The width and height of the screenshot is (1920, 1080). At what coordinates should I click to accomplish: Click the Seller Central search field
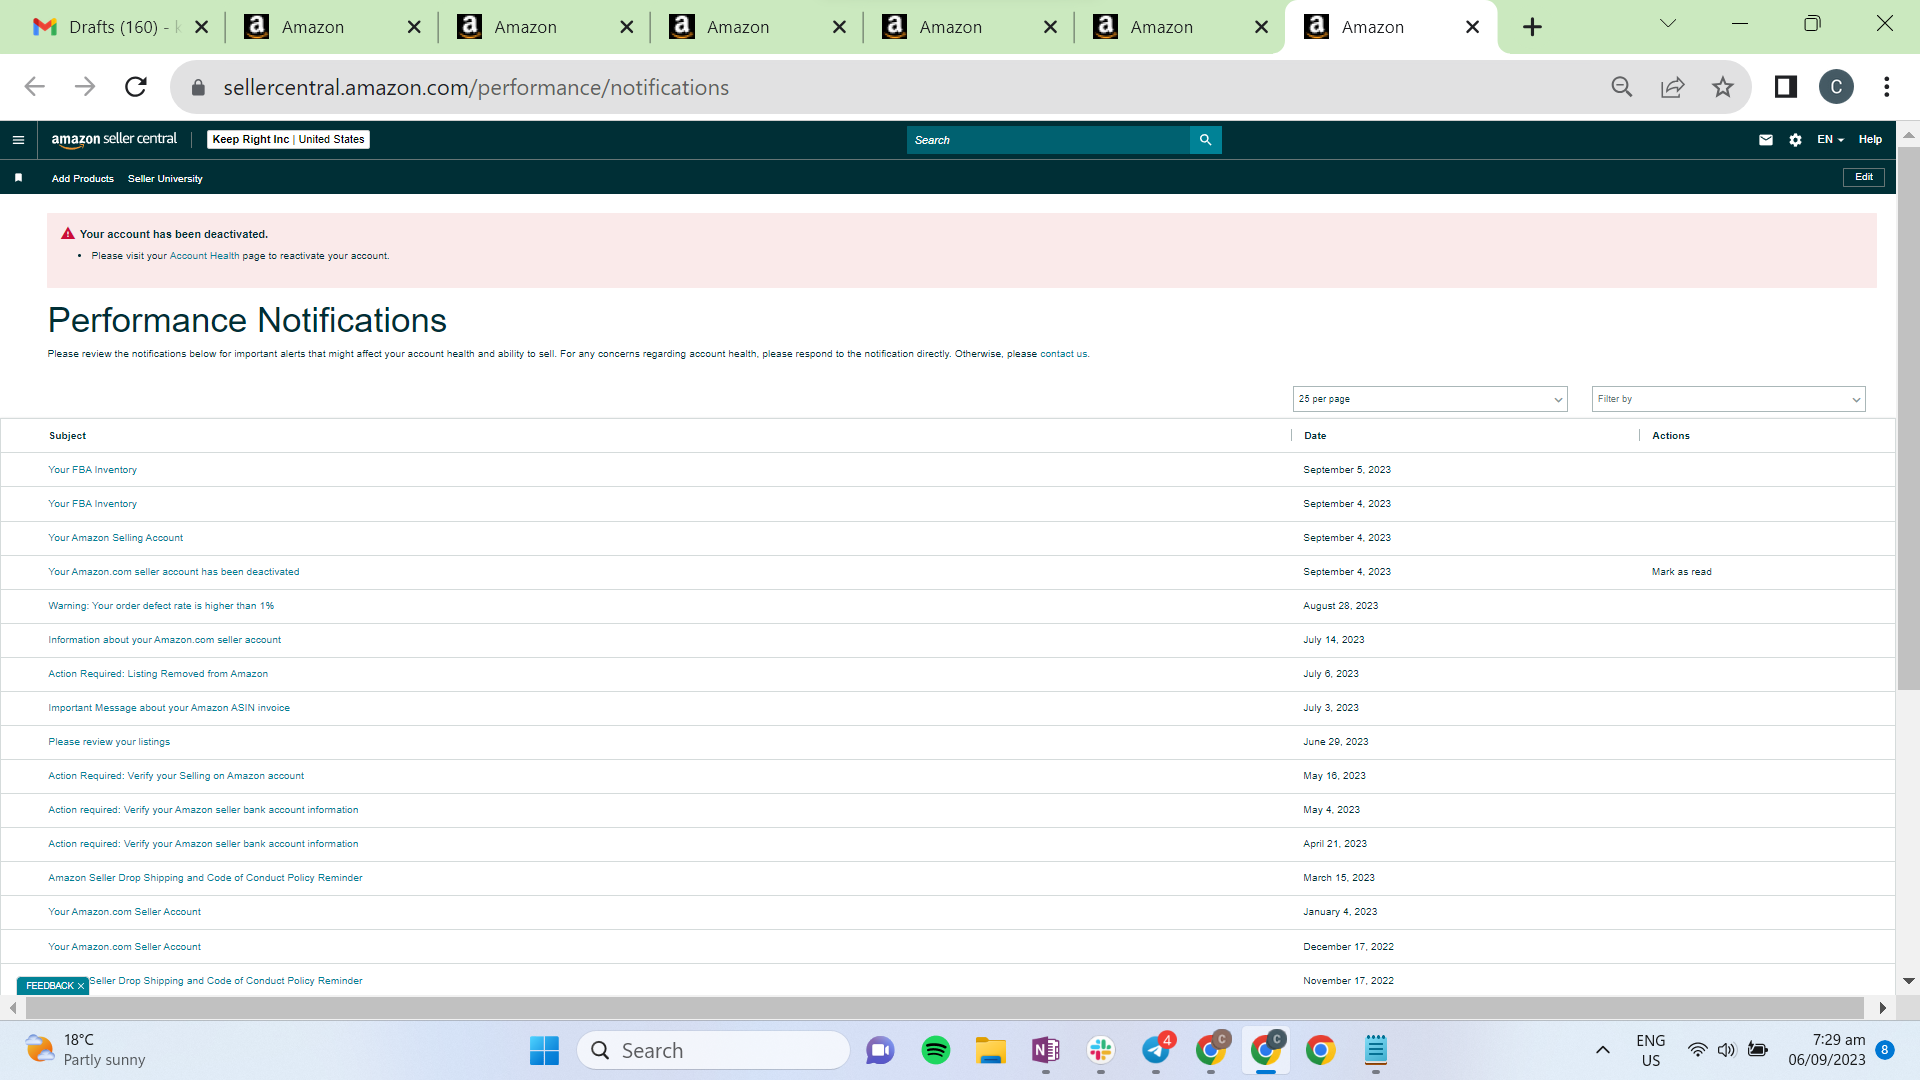pyautogui.click(x=1048, y=140)
